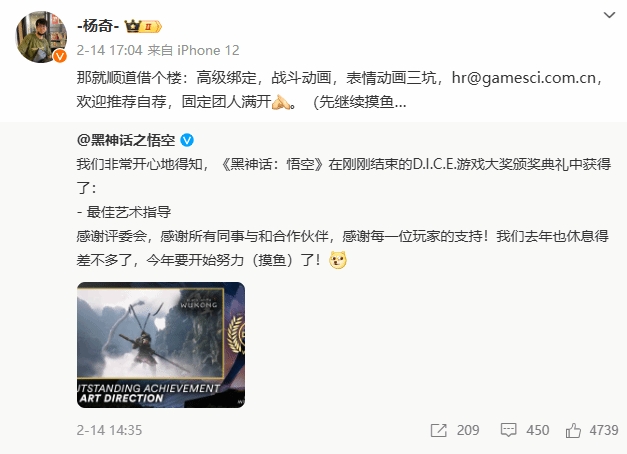Image resolution: width=627 pixels, height=454 pixels.
Task: Open the Wukong Art Direction award thumbnail
Action: click(161, 345)
